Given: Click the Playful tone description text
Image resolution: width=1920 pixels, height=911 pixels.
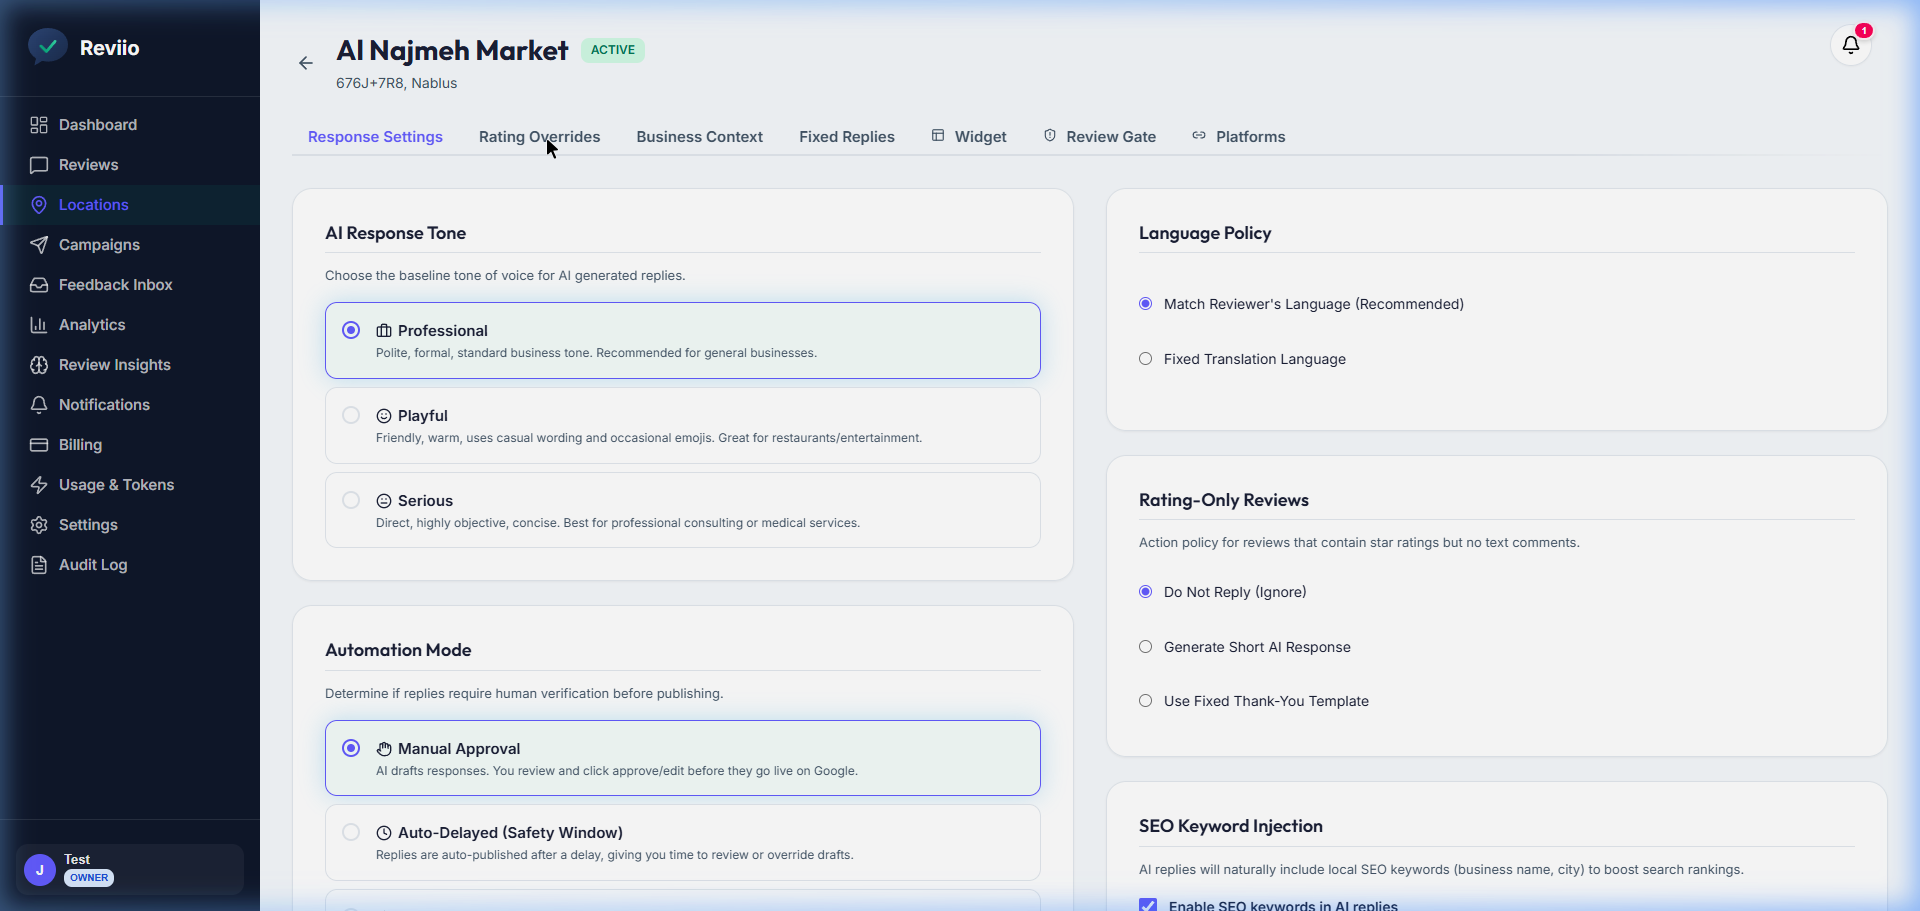Looking at the screenshot, I should pos(649,438).
